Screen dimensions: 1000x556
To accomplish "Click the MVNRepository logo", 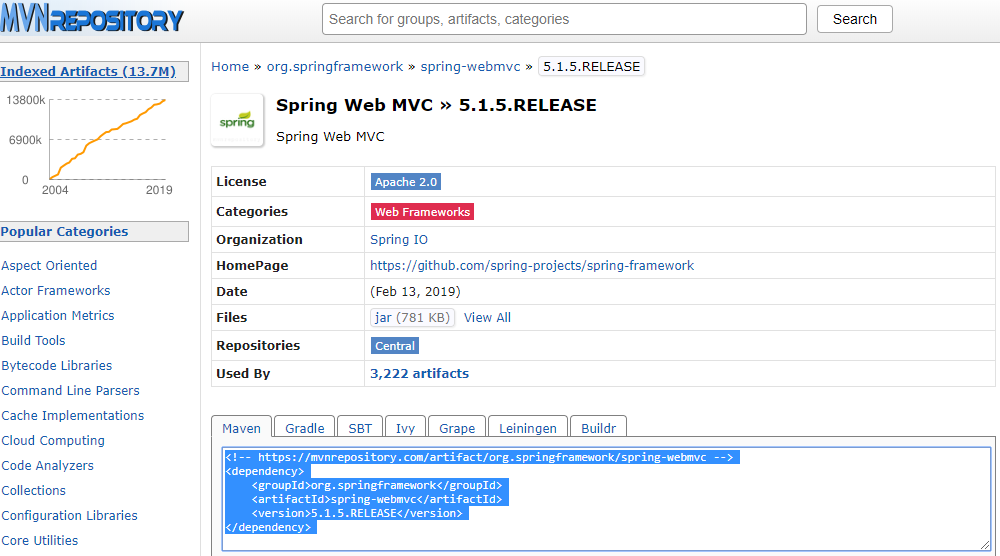I will 92,18.
